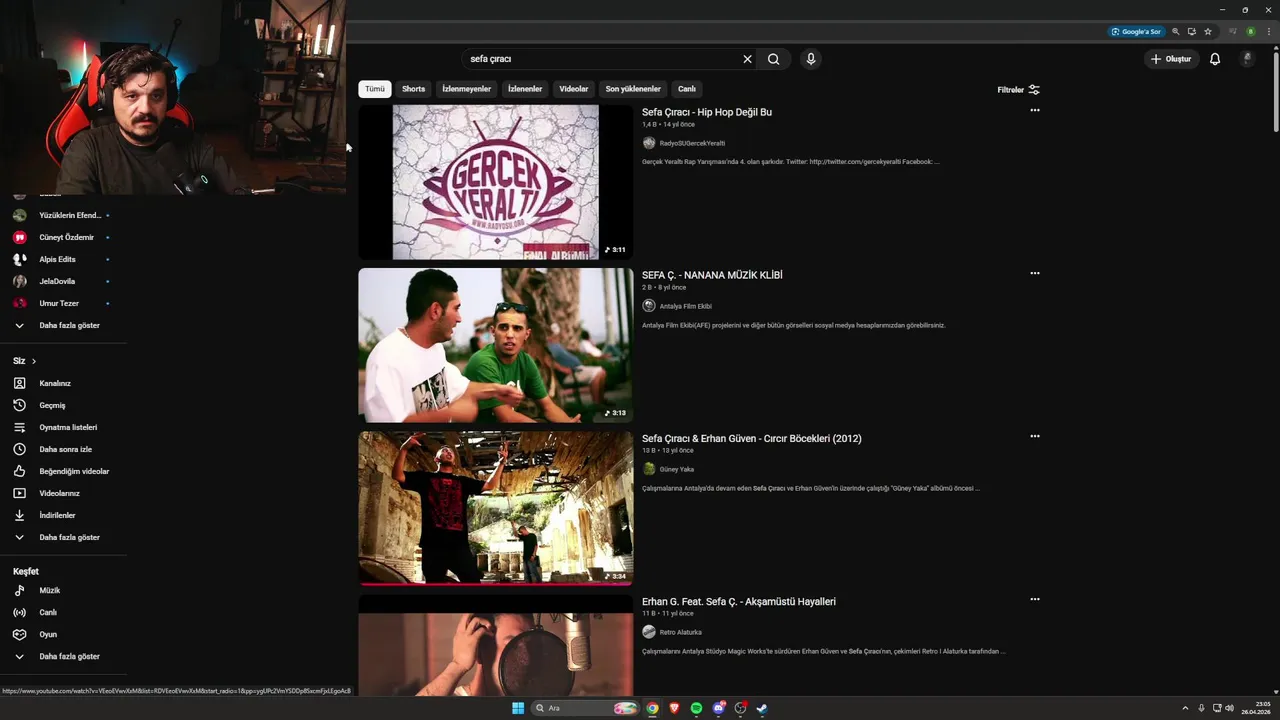1280x720 pixels.
Task: Open the Akşamüstü Hayalleri video thumbnail
Action: point(496,645)
